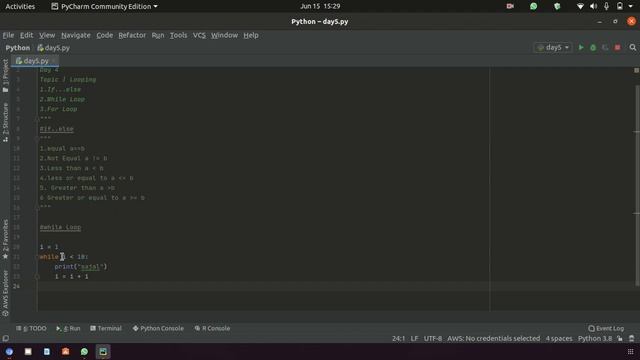Click the 24:1 cursor position indicator
The height and width of the screenshot is (360, 640).
(398, 338)
